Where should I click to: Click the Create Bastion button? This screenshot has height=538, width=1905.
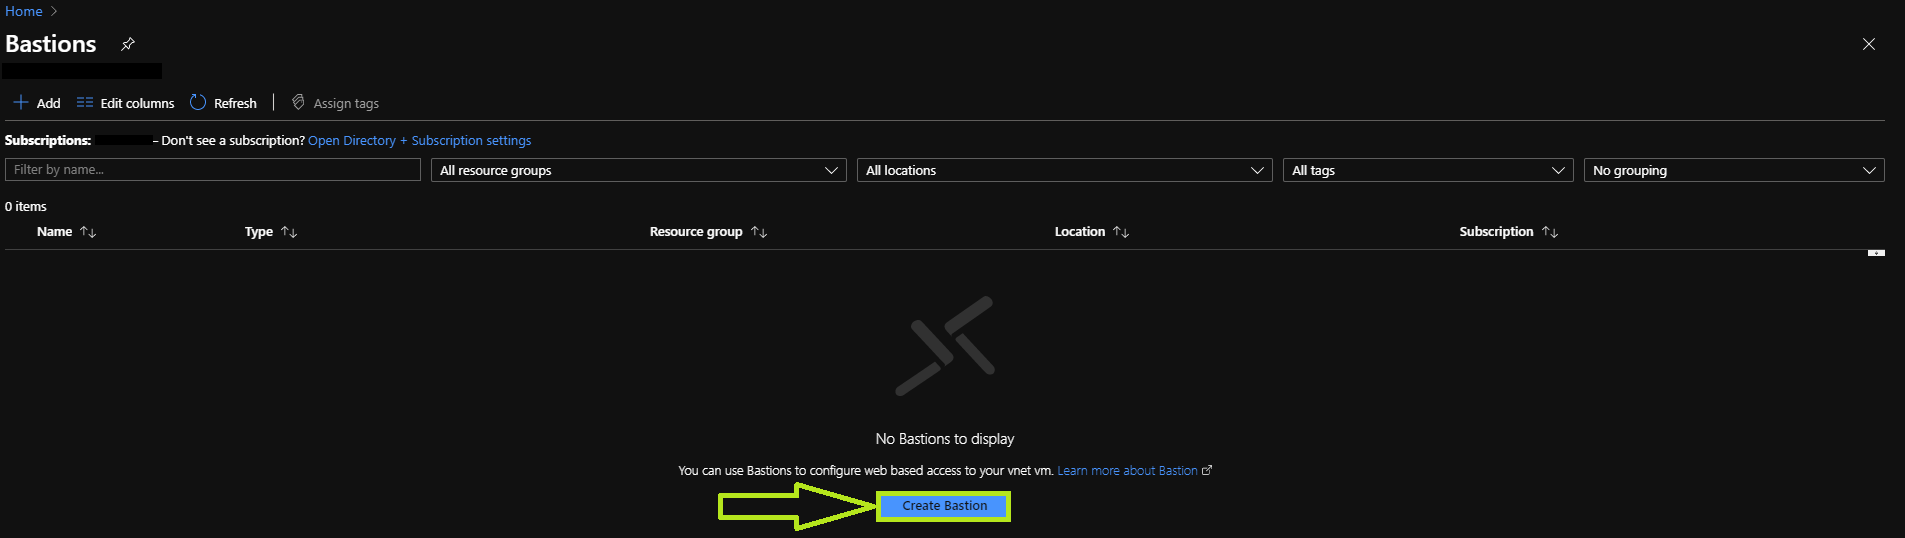(x=944, y=506)
